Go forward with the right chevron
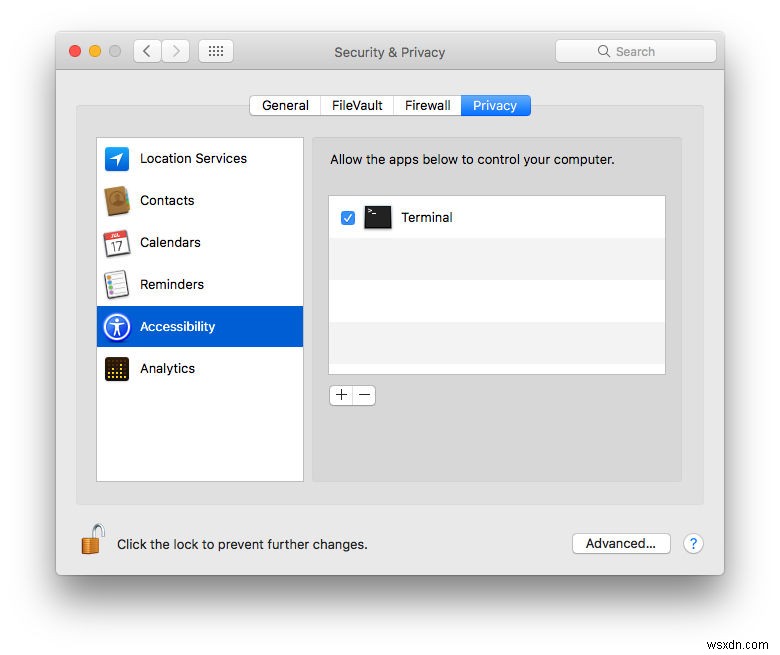 pyautogui.click(x=176, y=51)
